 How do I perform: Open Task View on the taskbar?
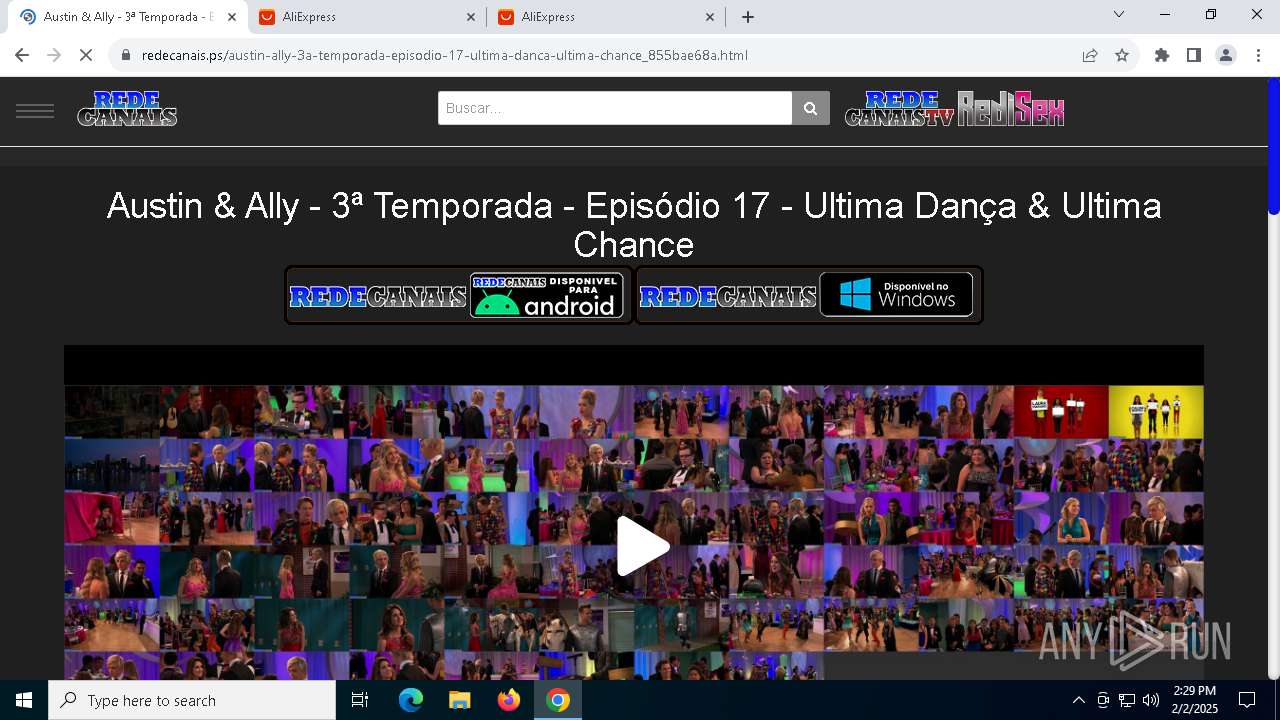point(360,700)
